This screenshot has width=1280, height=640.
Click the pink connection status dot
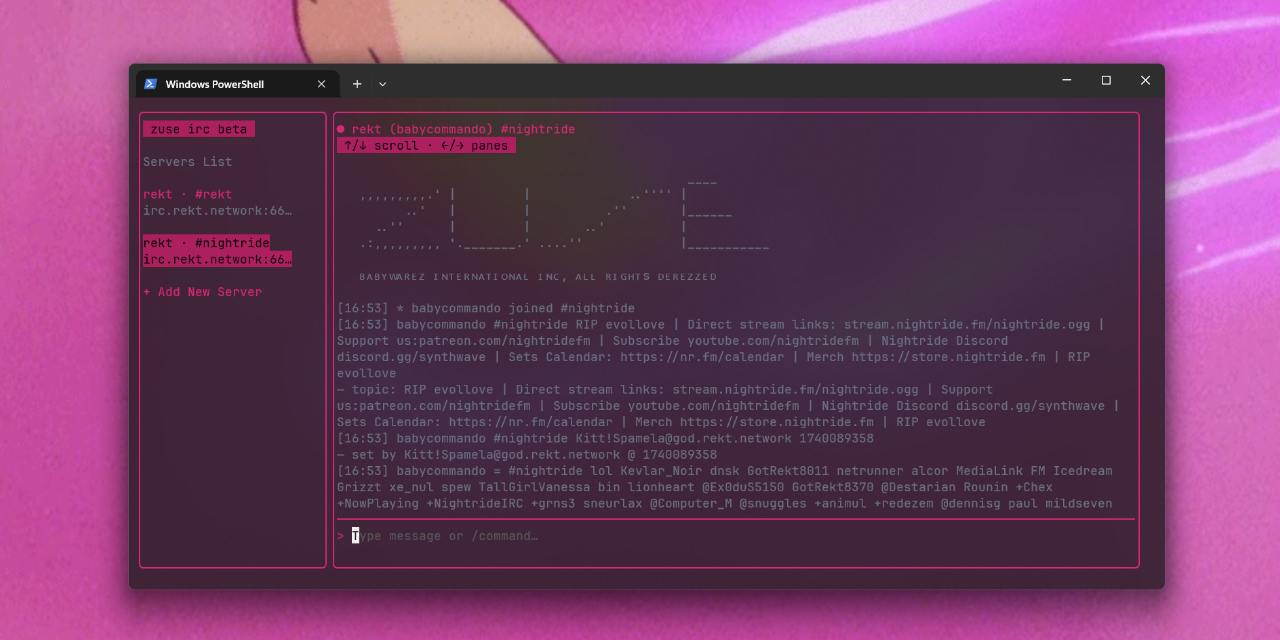tap(341, 129)
